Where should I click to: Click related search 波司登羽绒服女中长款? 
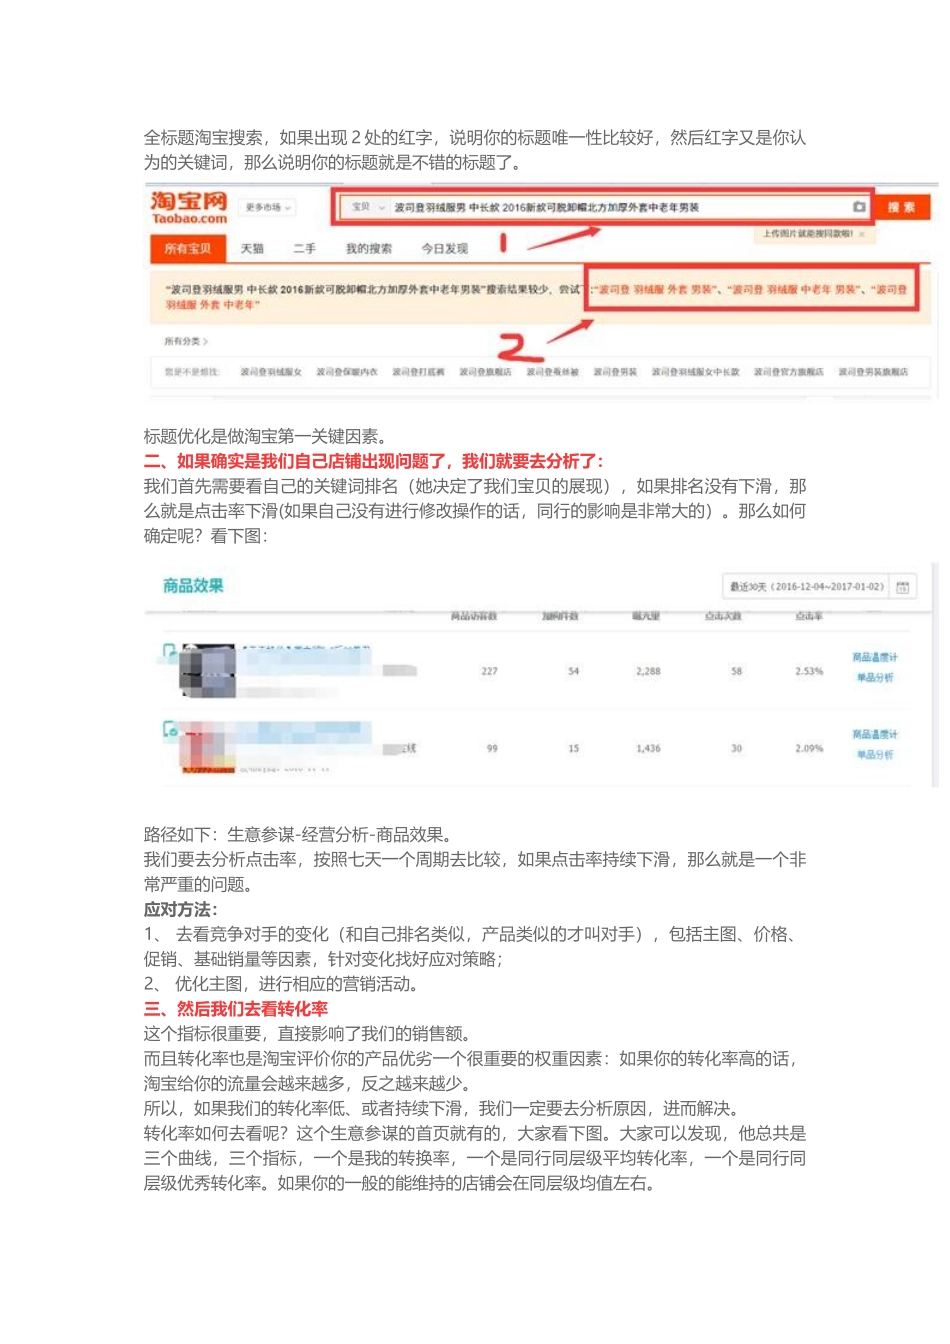tap(696, 372)
